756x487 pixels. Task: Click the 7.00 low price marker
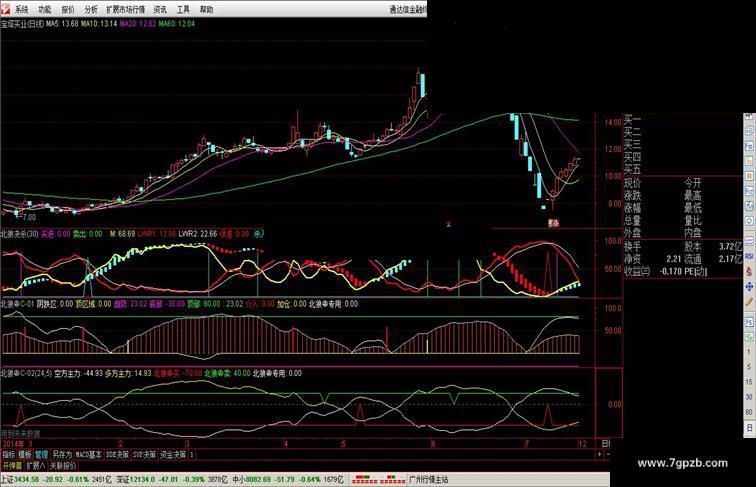[x=29, y=217]
